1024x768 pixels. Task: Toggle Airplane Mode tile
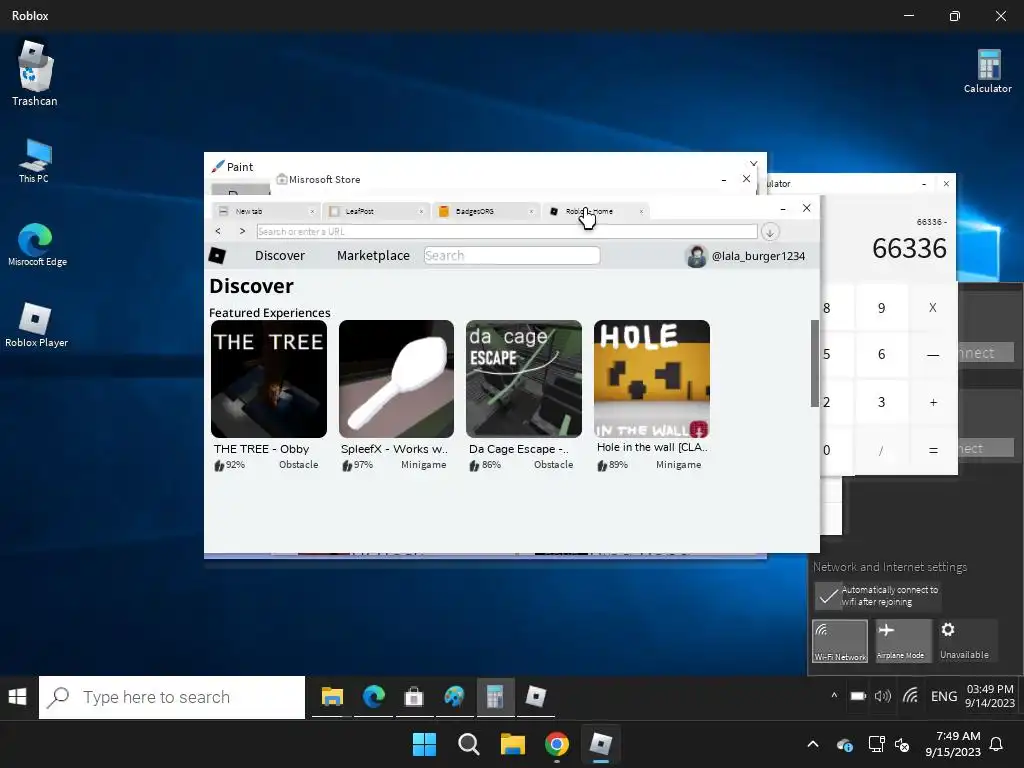tap(902, 641)
